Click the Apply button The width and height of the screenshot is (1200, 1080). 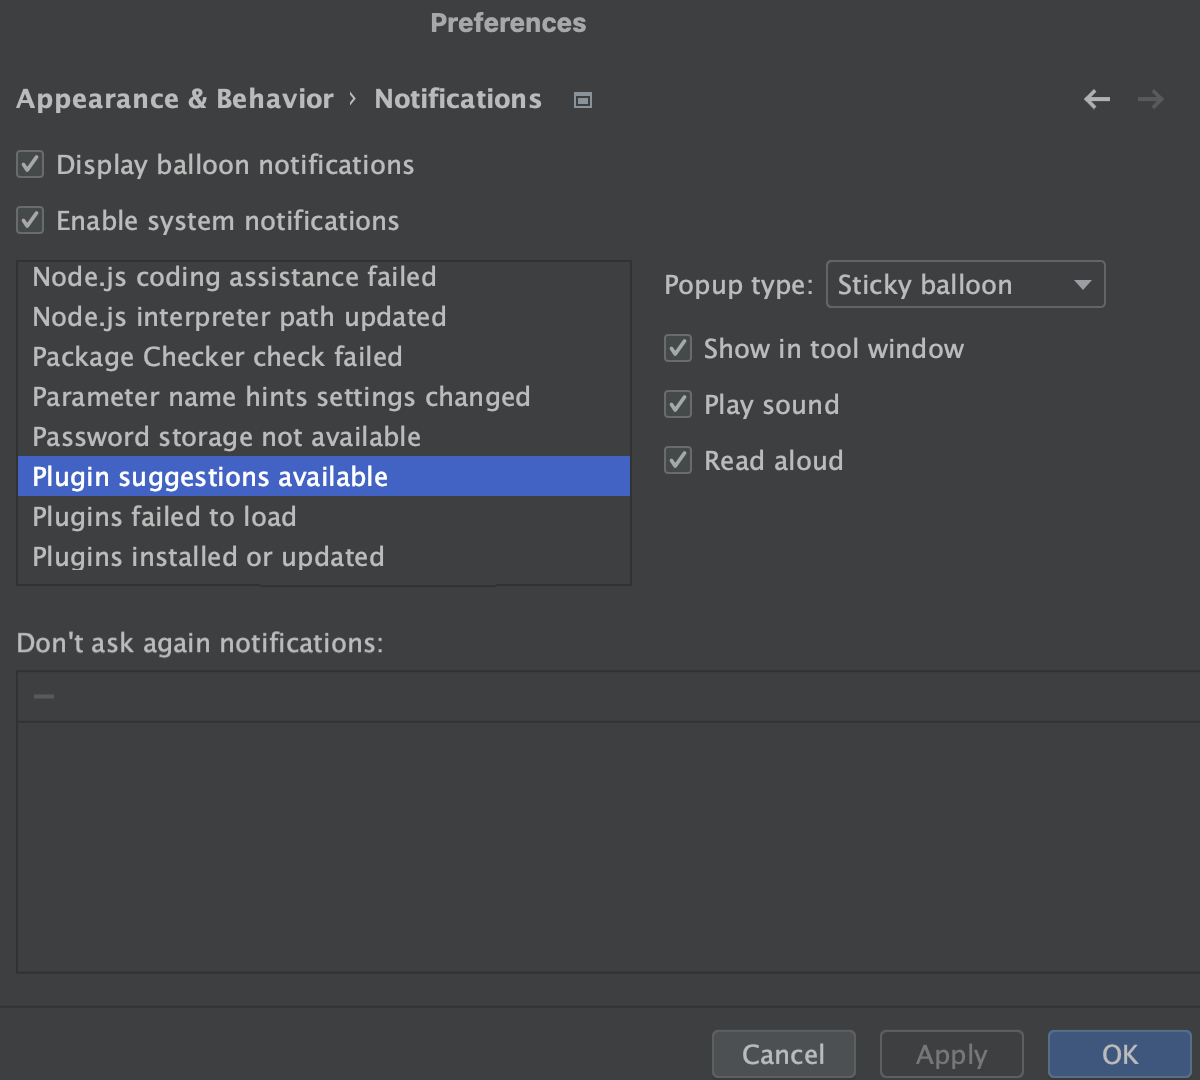(951, 1054)
